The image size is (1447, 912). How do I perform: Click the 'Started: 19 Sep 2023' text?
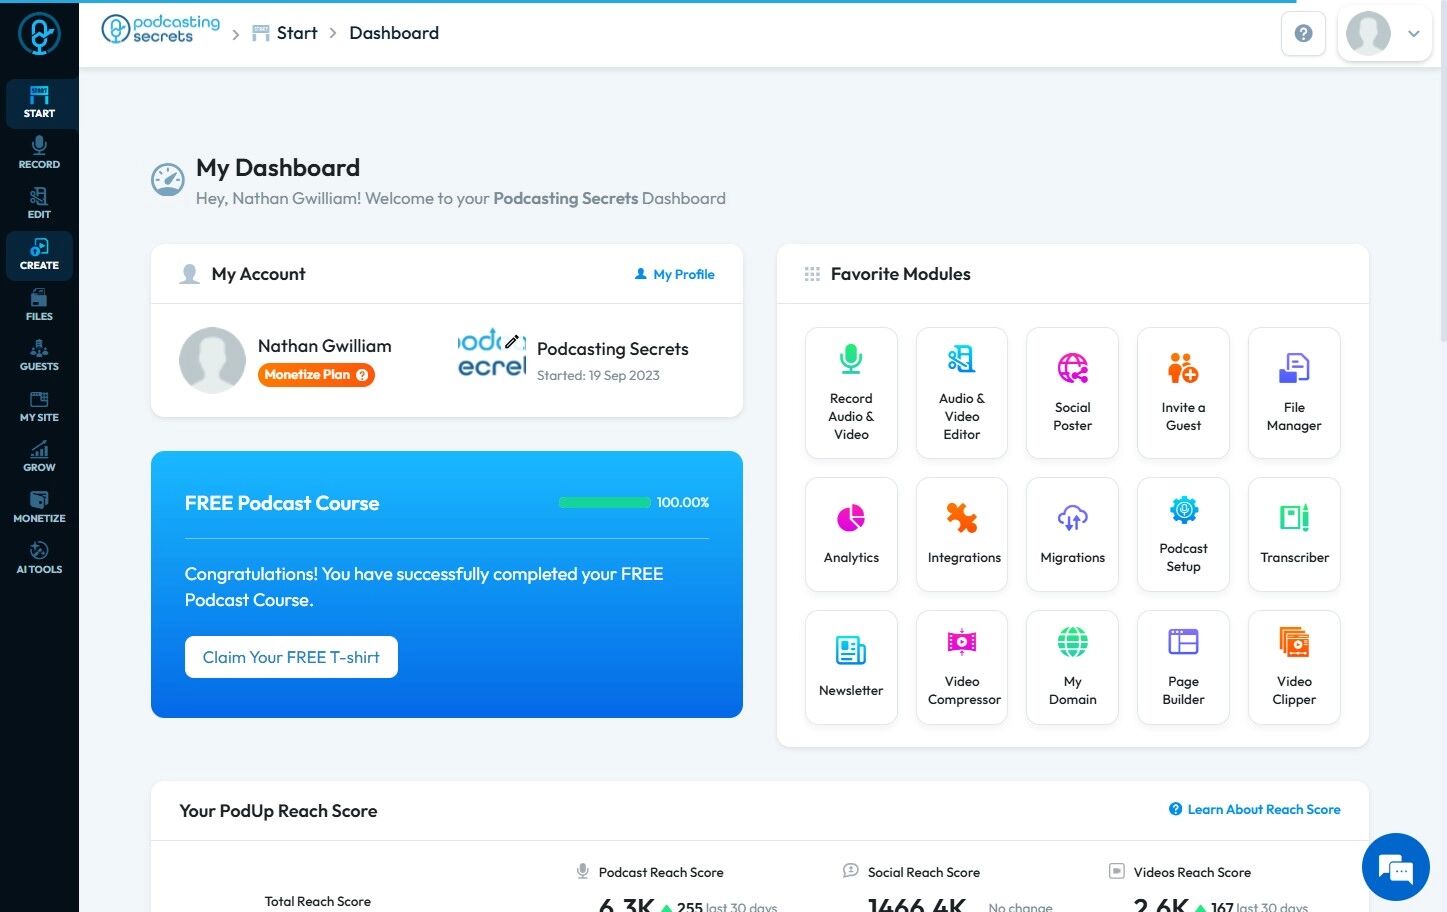598,376
